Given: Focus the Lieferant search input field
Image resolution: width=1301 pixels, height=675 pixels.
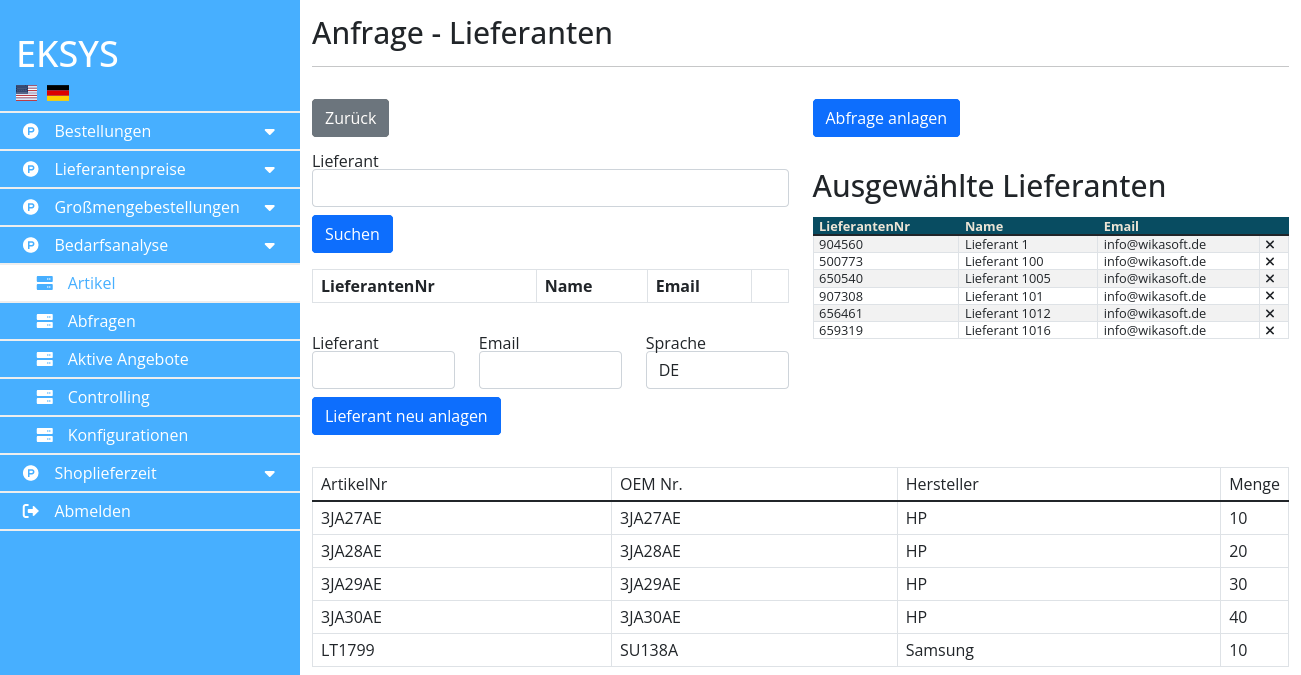Looking at the screenshot, I should pyautogui.click(x=550, y=188).
